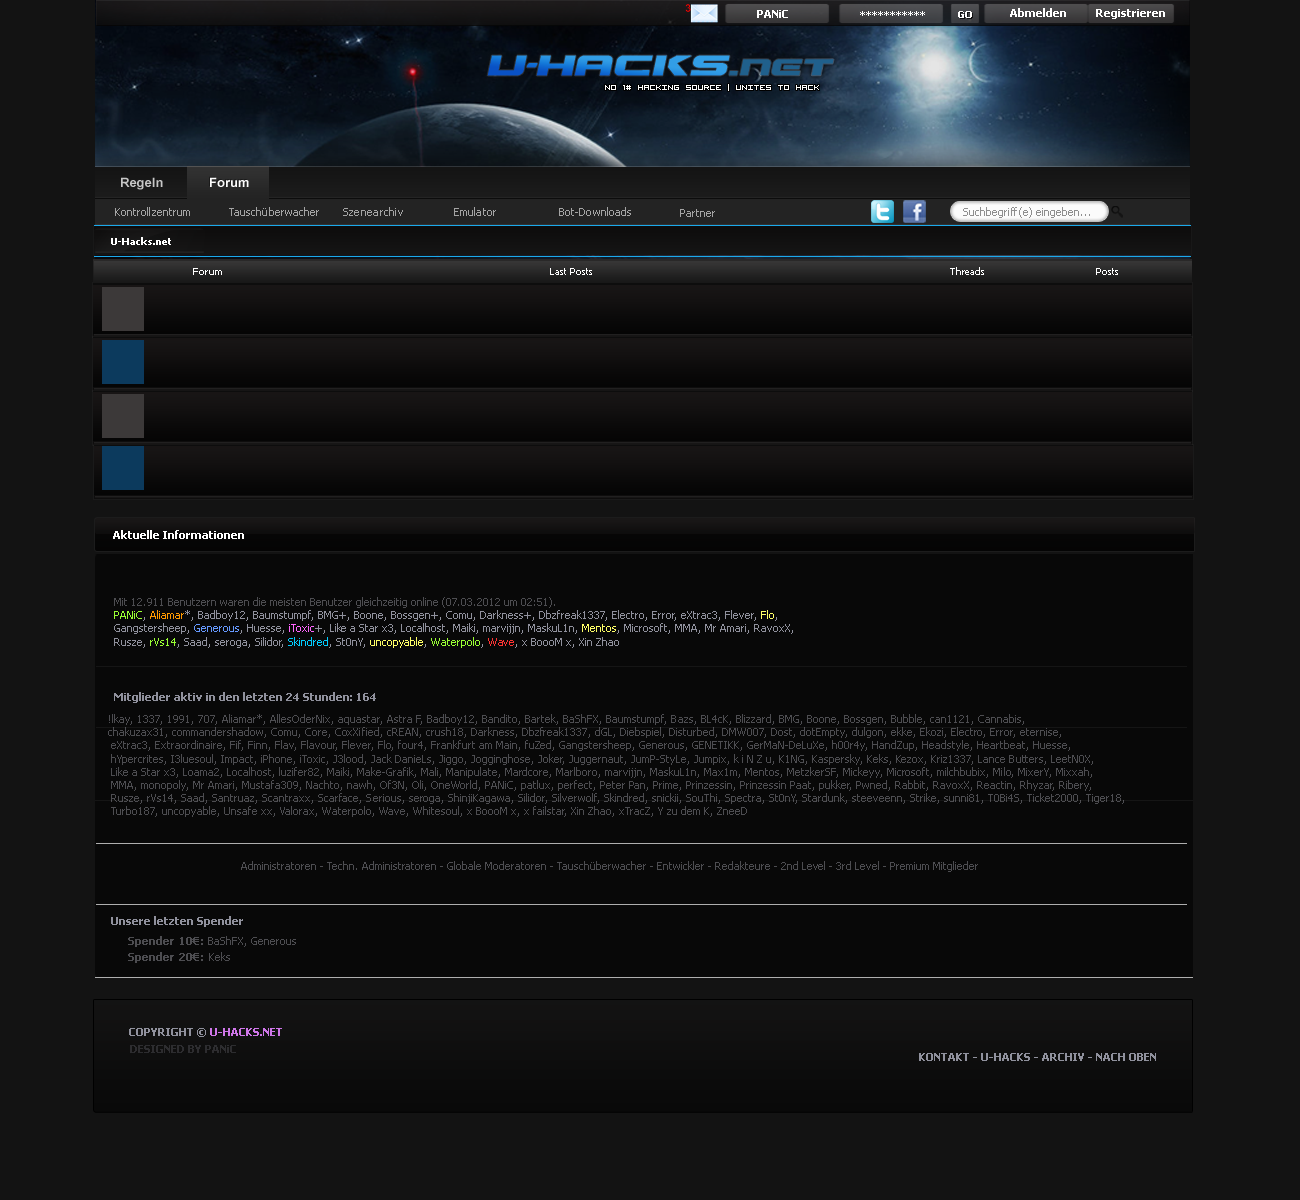
Task: Click the first blue forum status icon
Action: (123, 362)
